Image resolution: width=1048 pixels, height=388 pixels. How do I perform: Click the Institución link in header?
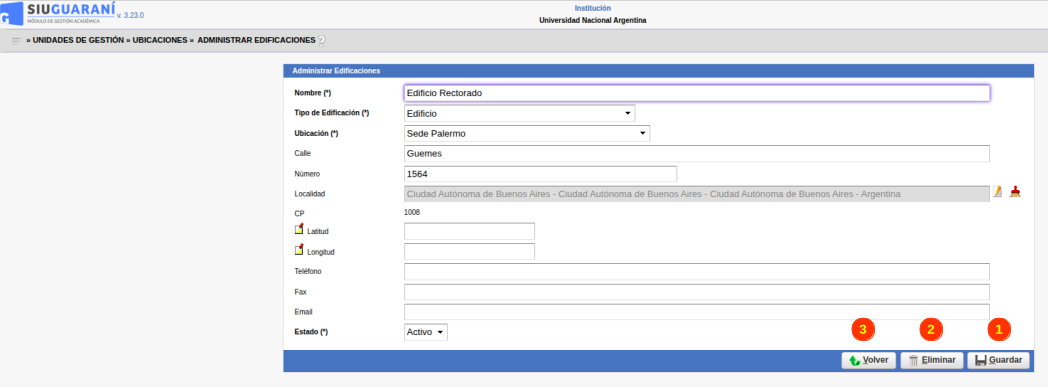coord(592,9)
